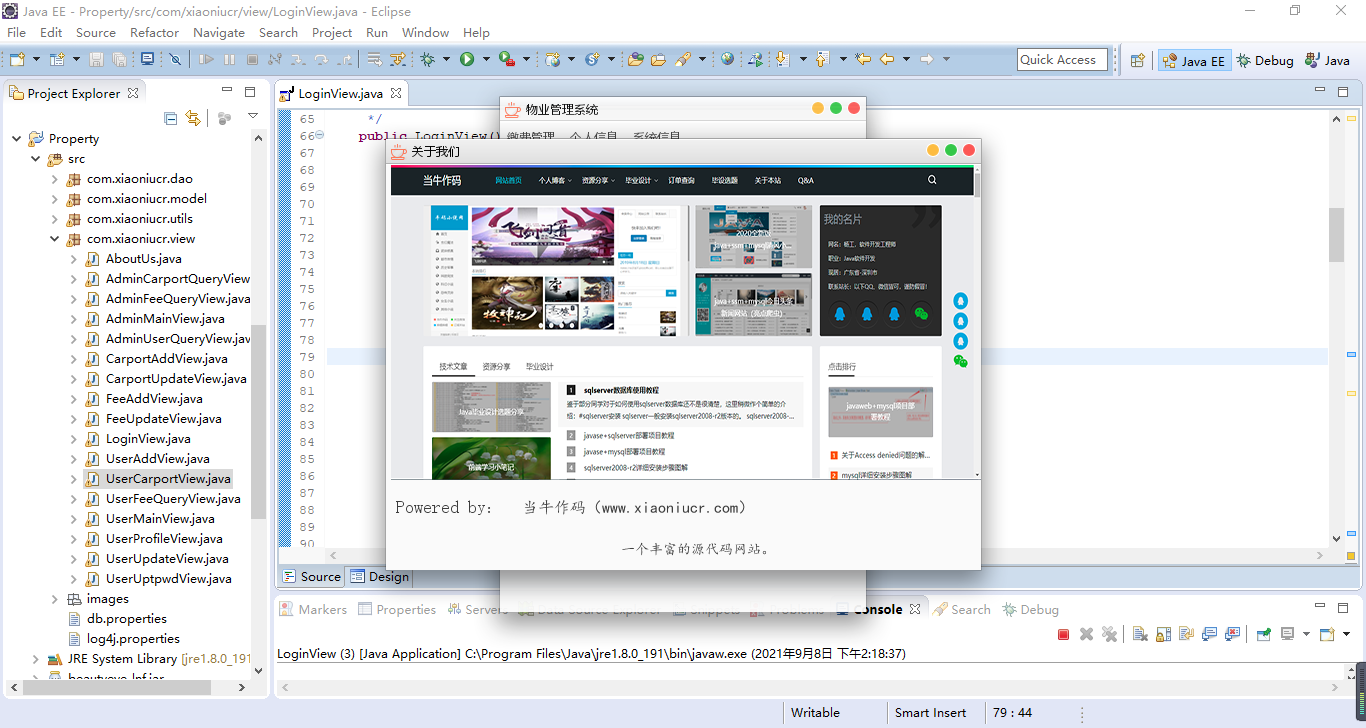Open the Window menu
Screen dimensions: 1366x728
[x=425, y=32]
